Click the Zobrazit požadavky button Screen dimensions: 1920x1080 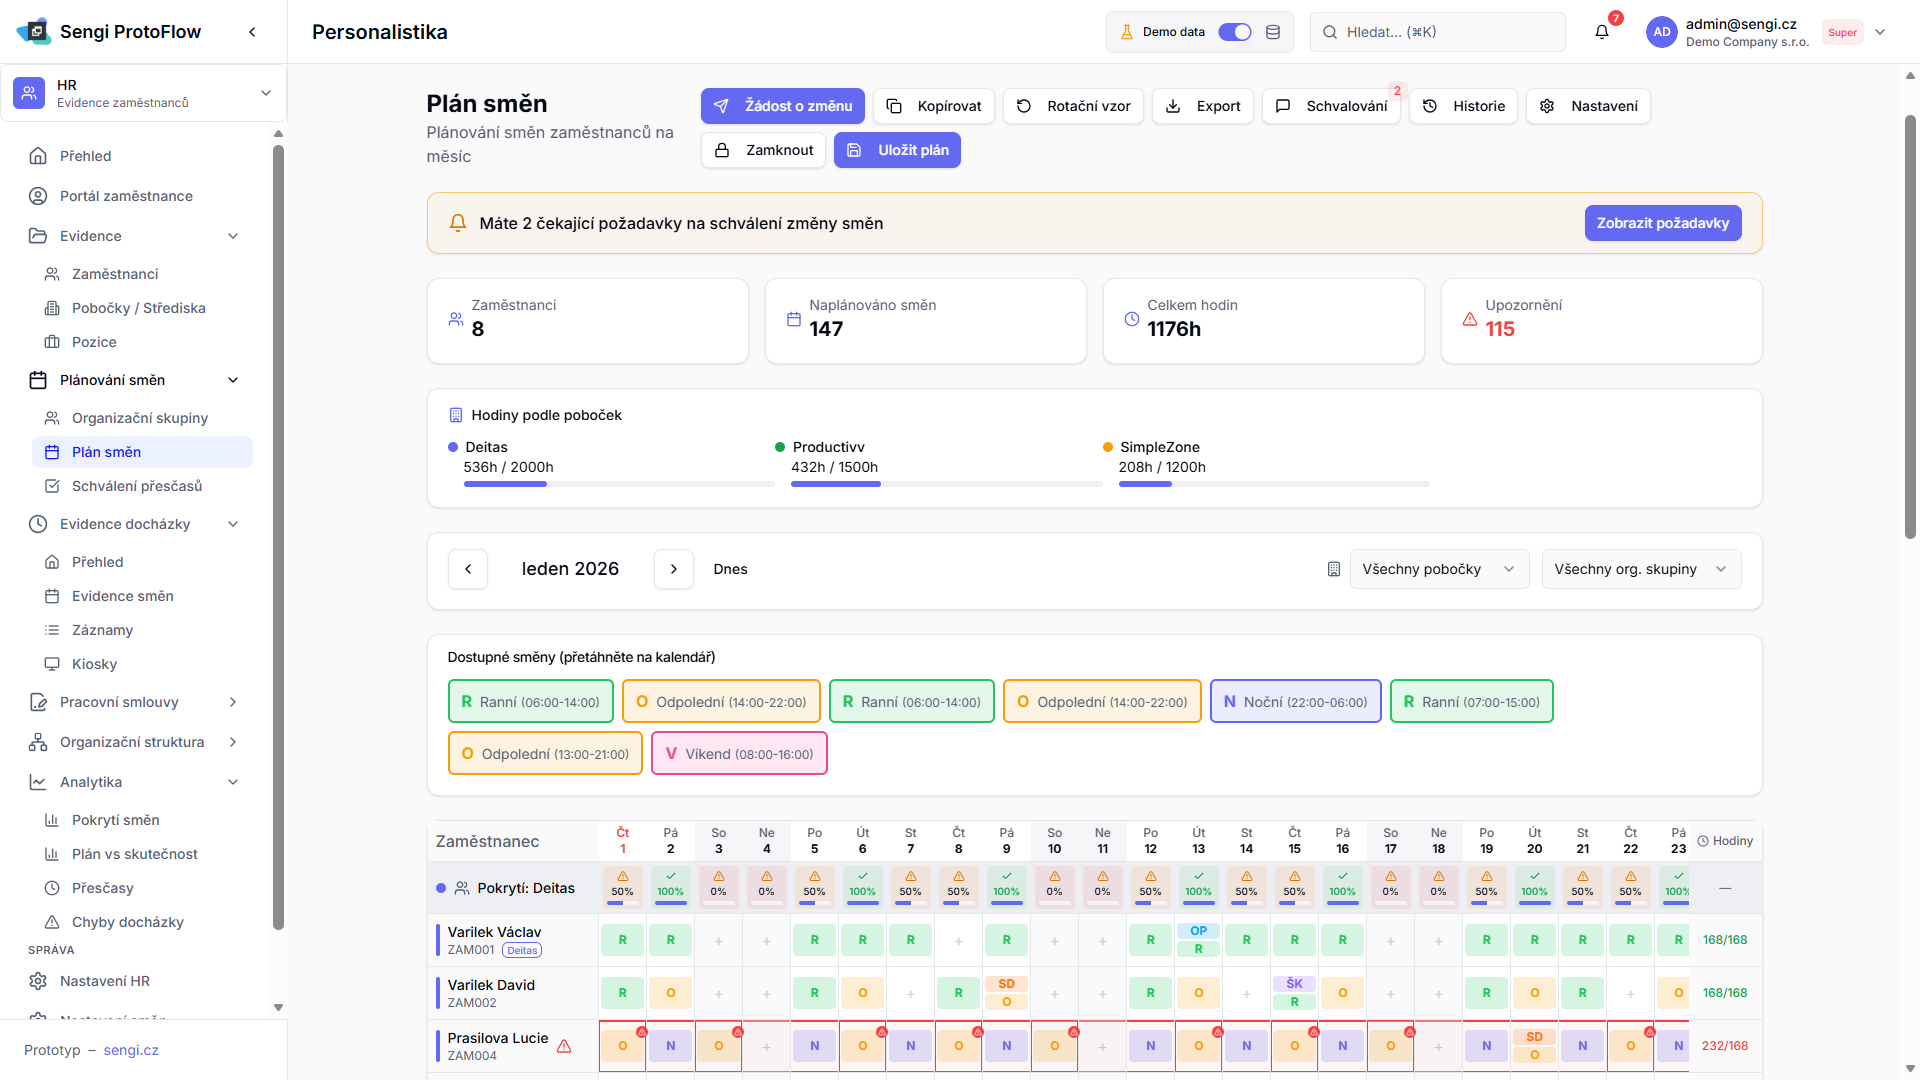[1662, 223]
